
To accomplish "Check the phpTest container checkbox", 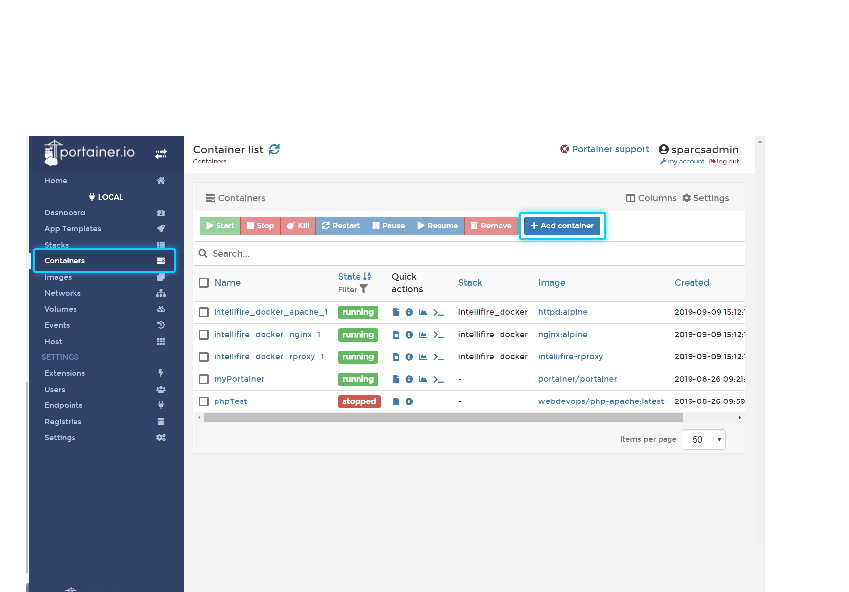I will [x=204, y=401].
